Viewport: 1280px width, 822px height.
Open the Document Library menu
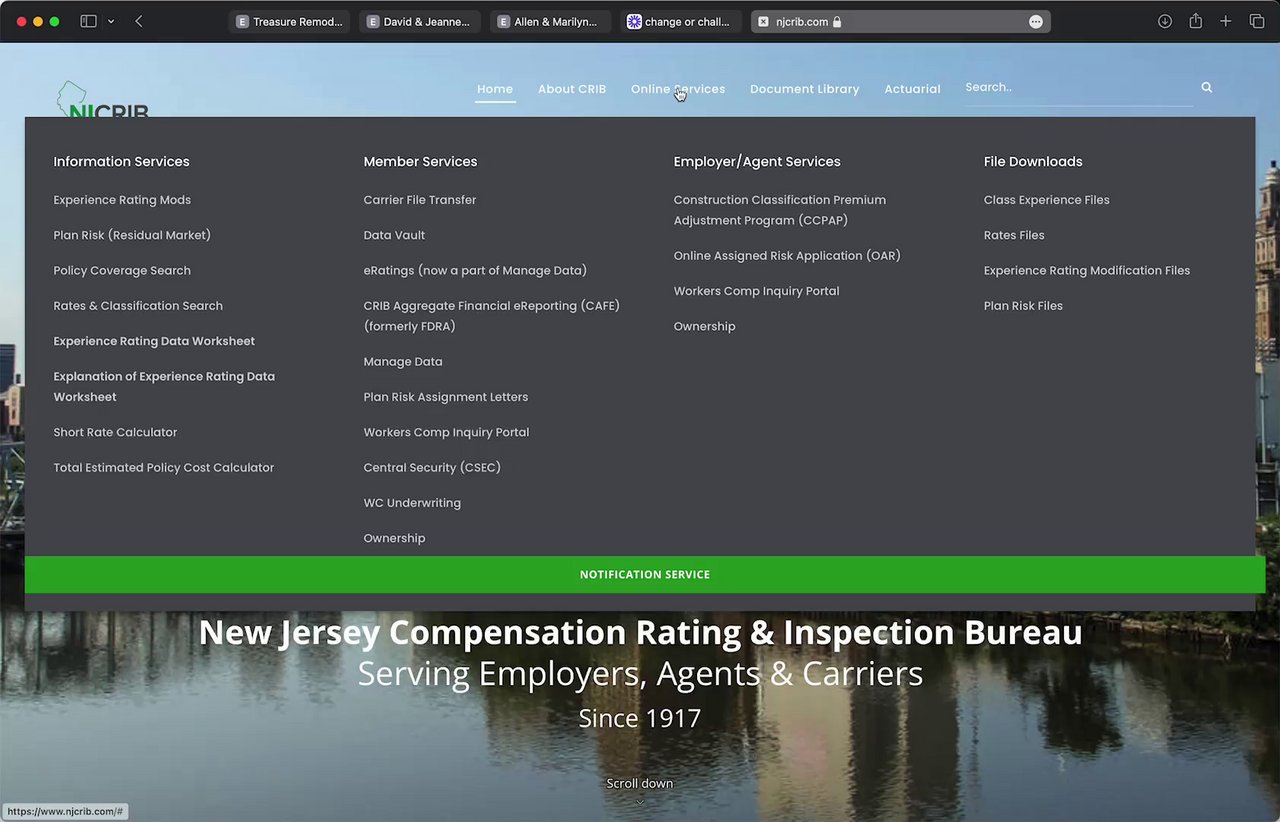pos(805,89)
